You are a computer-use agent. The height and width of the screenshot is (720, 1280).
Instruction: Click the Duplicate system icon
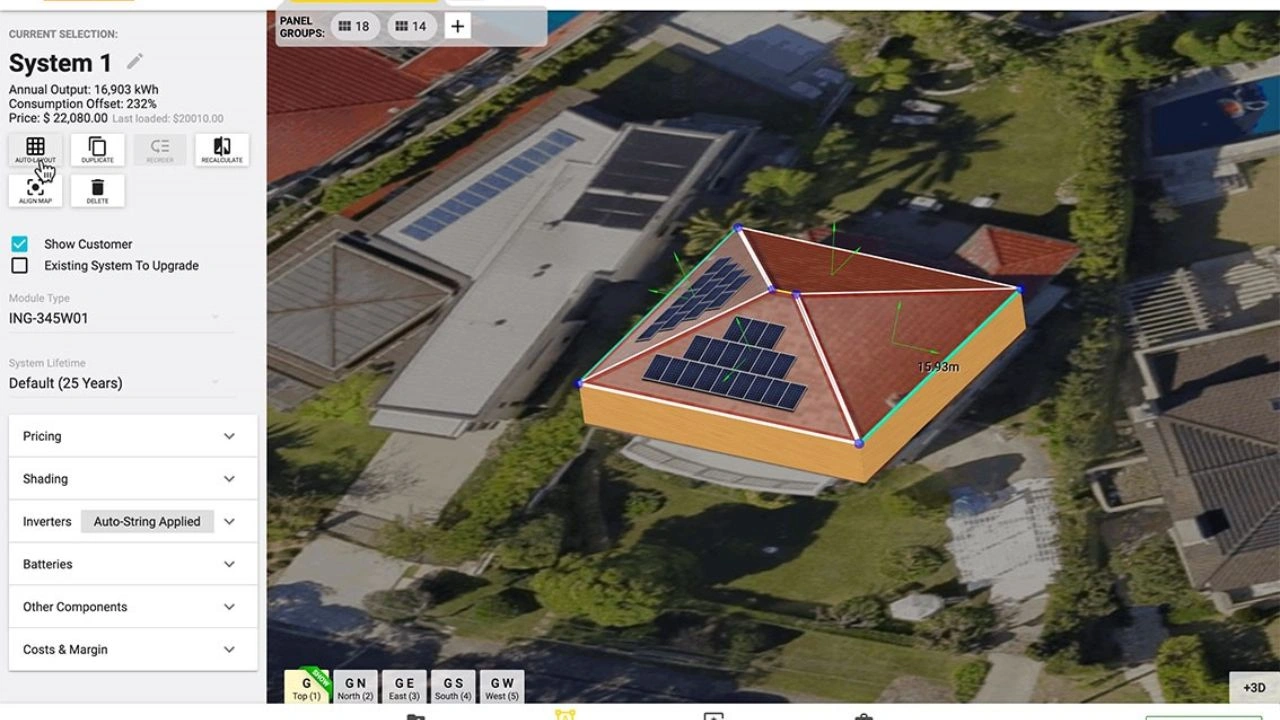click(97, 150)
